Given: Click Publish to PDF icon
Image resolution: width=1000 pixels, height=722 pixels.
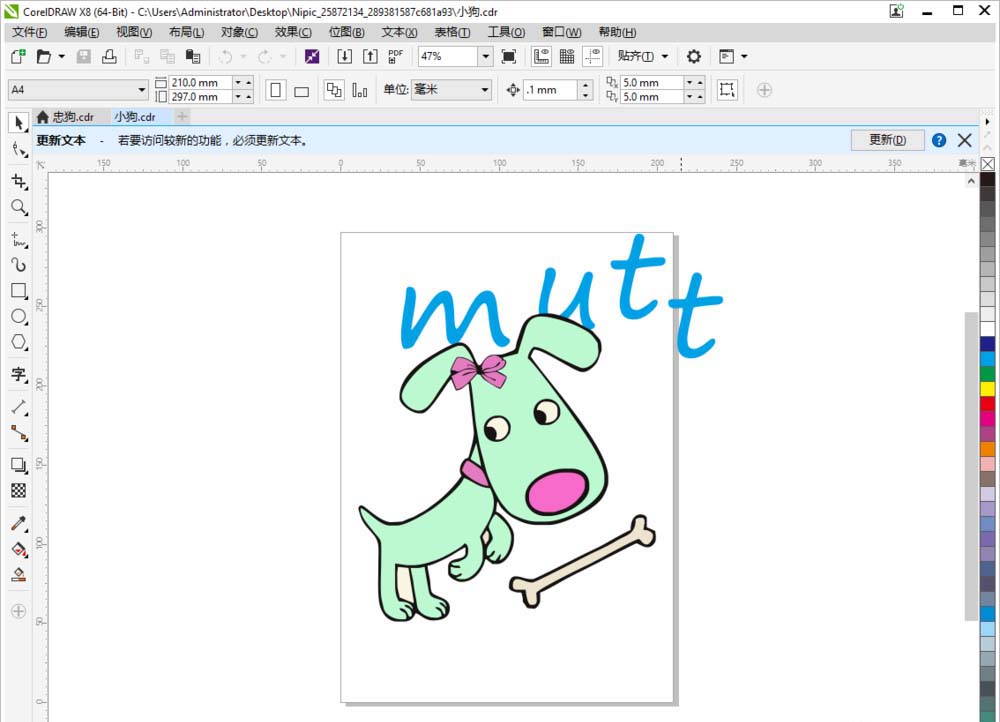Looking at the screenshot, I should (x=395, y=56).
